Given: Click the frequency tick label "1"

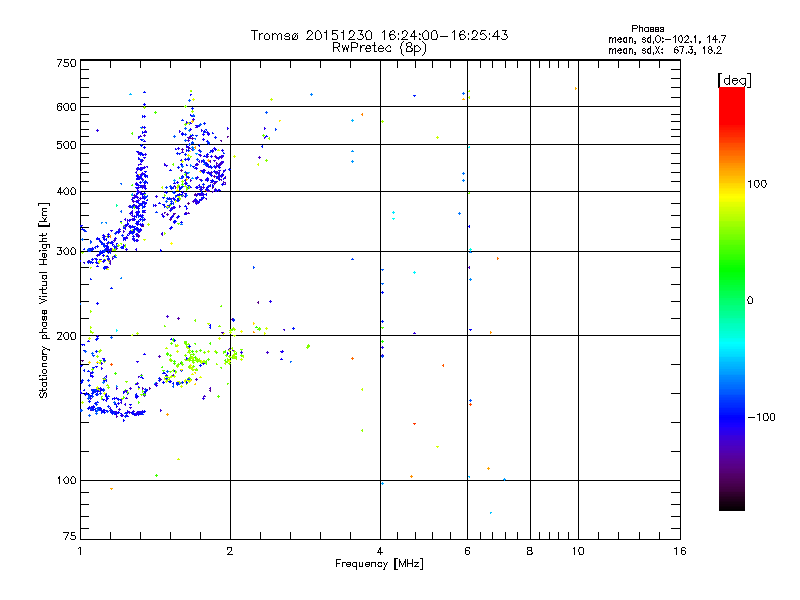Looking at the screenshot, I should click(80, 551).
